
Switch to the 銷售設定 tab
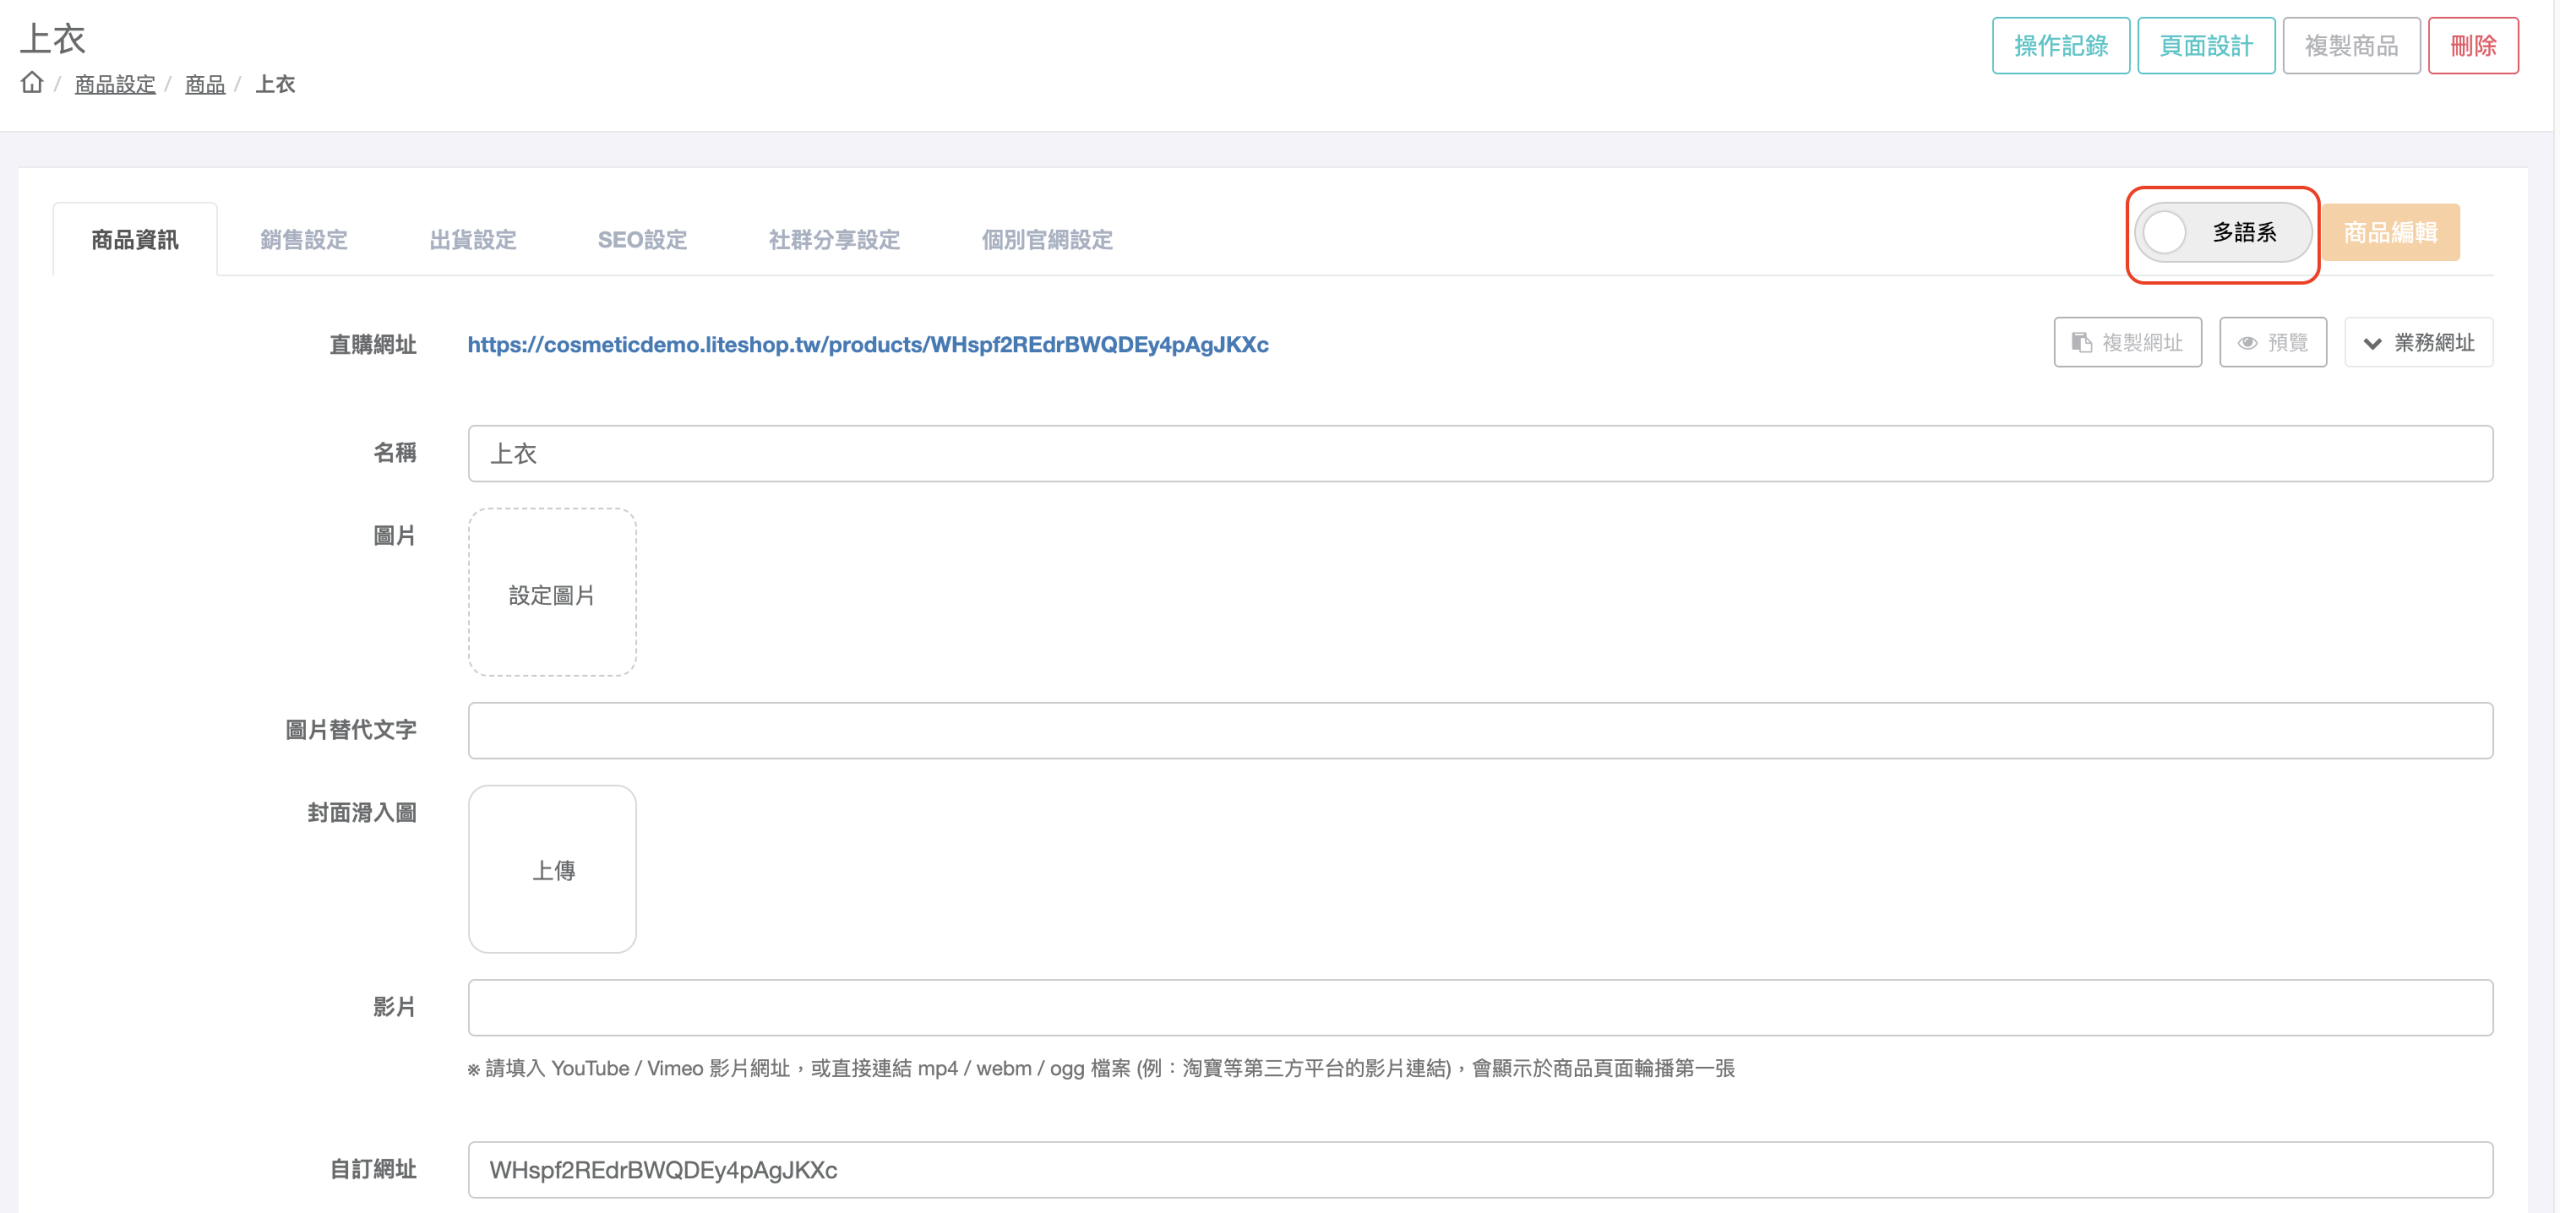(304, 240)
